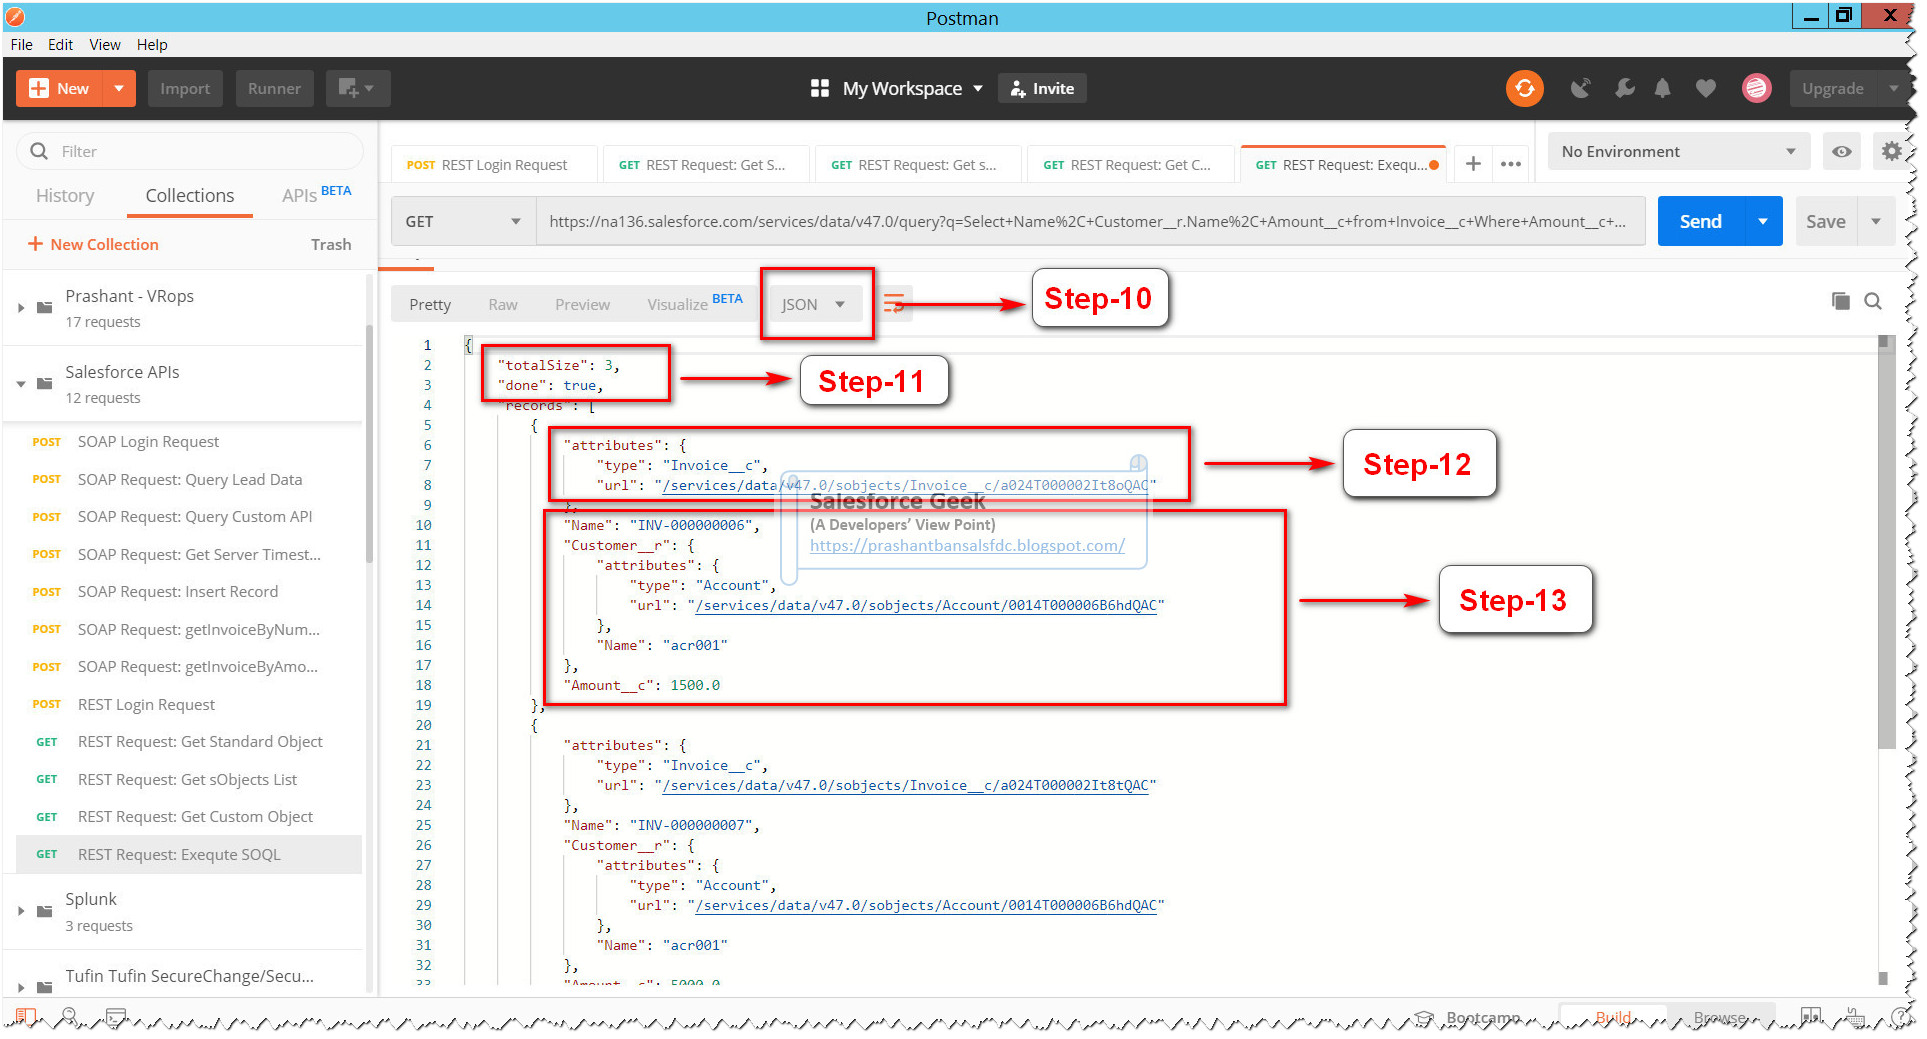Open the Capture requests satellite icon
The height and width of the screenshot is (1039, 1927).
click(x=1581, y=88)
